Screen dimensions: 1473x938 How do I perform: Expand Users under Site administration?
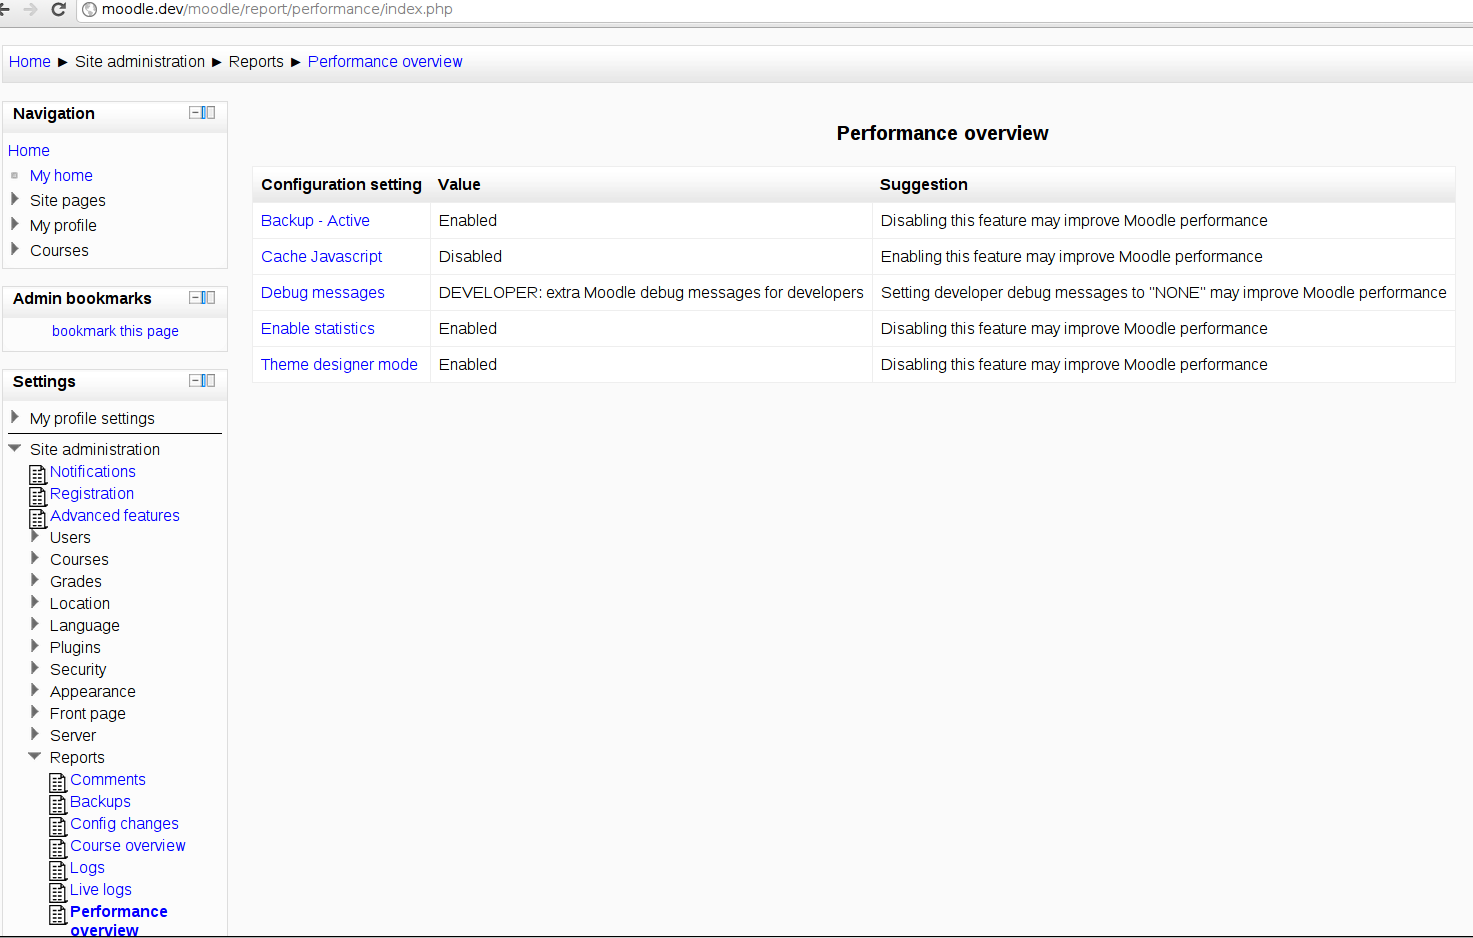point(35,536)
